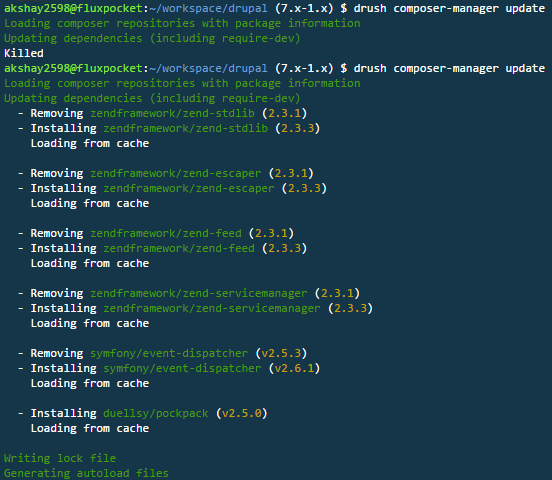
Task: Click zendframework/zend-stdlib on the Removing line
Action: pyautogui.click(x=172, y=113)
